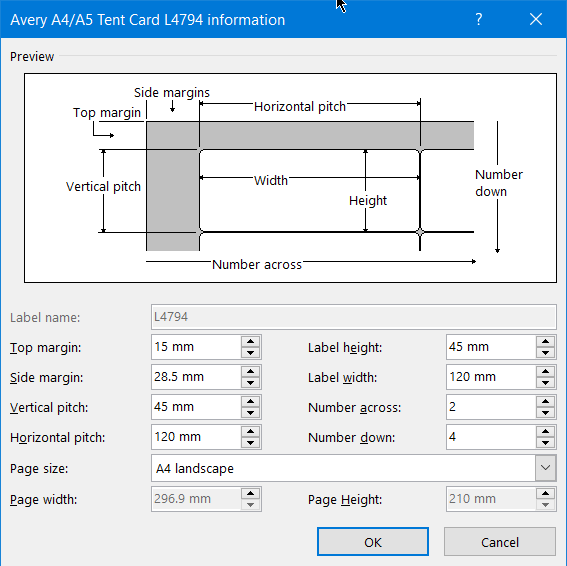Image resolution: width=567 pixels, height=566 pixels.
Task: Click the Page Height up arrow
Action: 546,494
